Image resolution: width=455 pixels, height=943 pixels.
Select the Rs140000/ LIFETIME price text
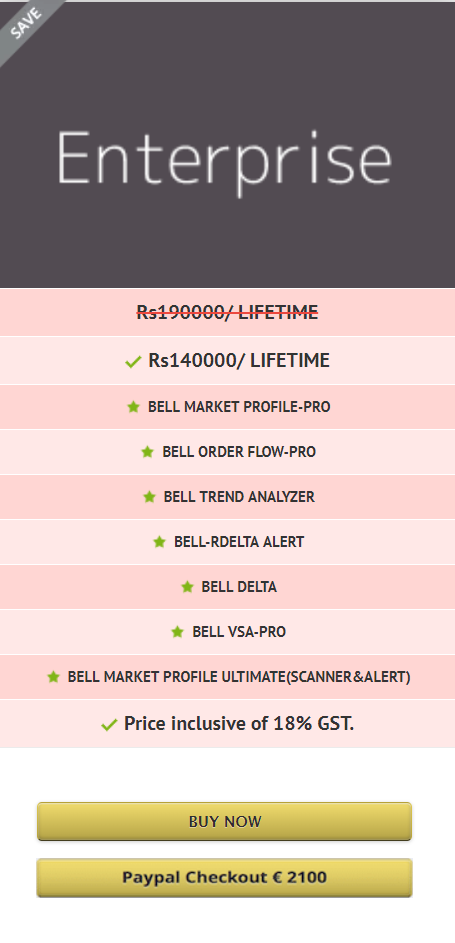[239, 360]
